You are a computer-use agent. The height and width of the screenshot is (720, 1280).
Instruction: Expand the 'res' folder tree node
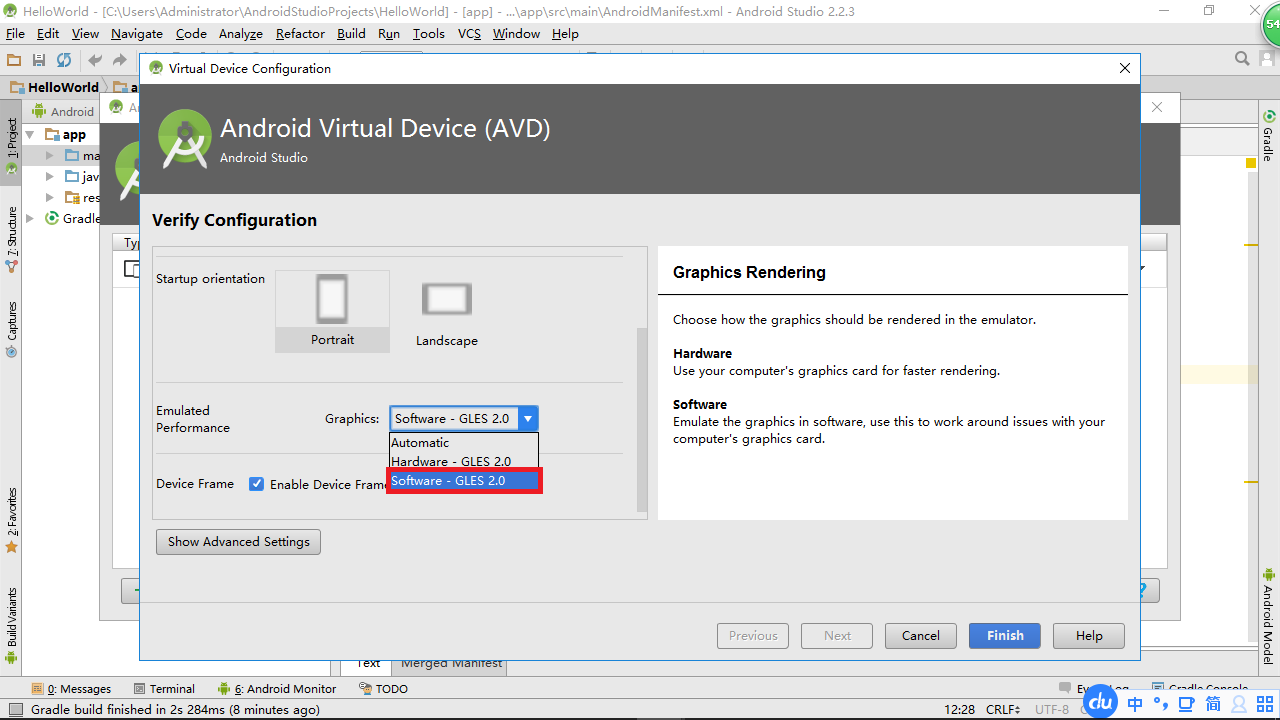tap(51, 198)
